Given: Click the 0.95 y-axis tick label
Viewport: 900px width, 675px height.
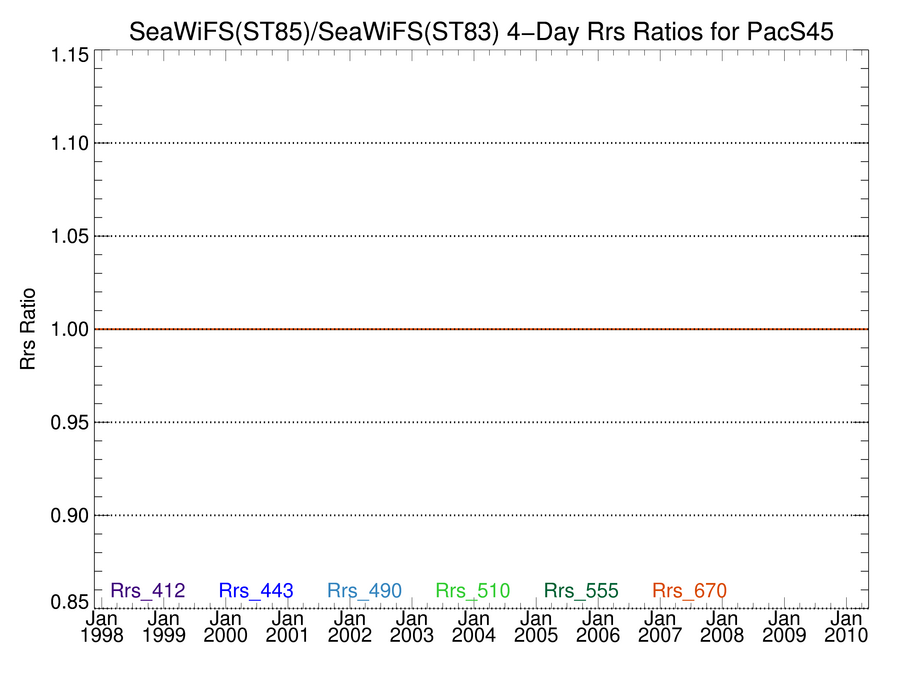Looking at the screenshot, I should click(x=70, y=422).
